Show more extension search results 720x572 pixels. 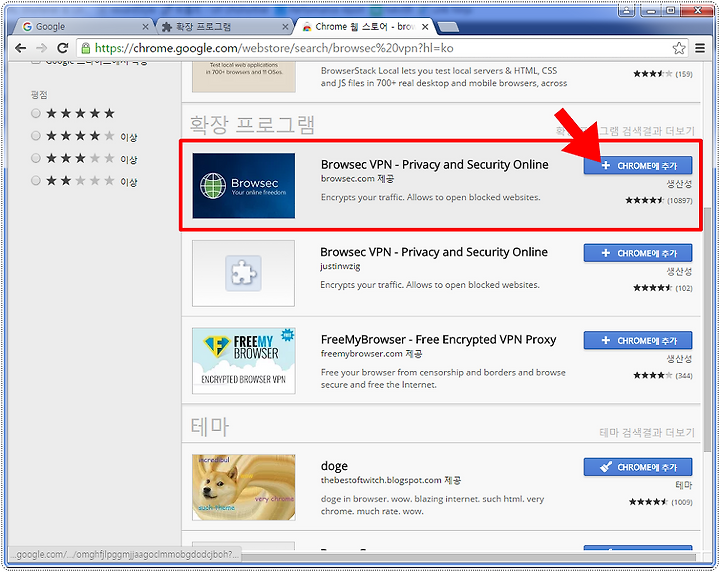click(625, 131)
